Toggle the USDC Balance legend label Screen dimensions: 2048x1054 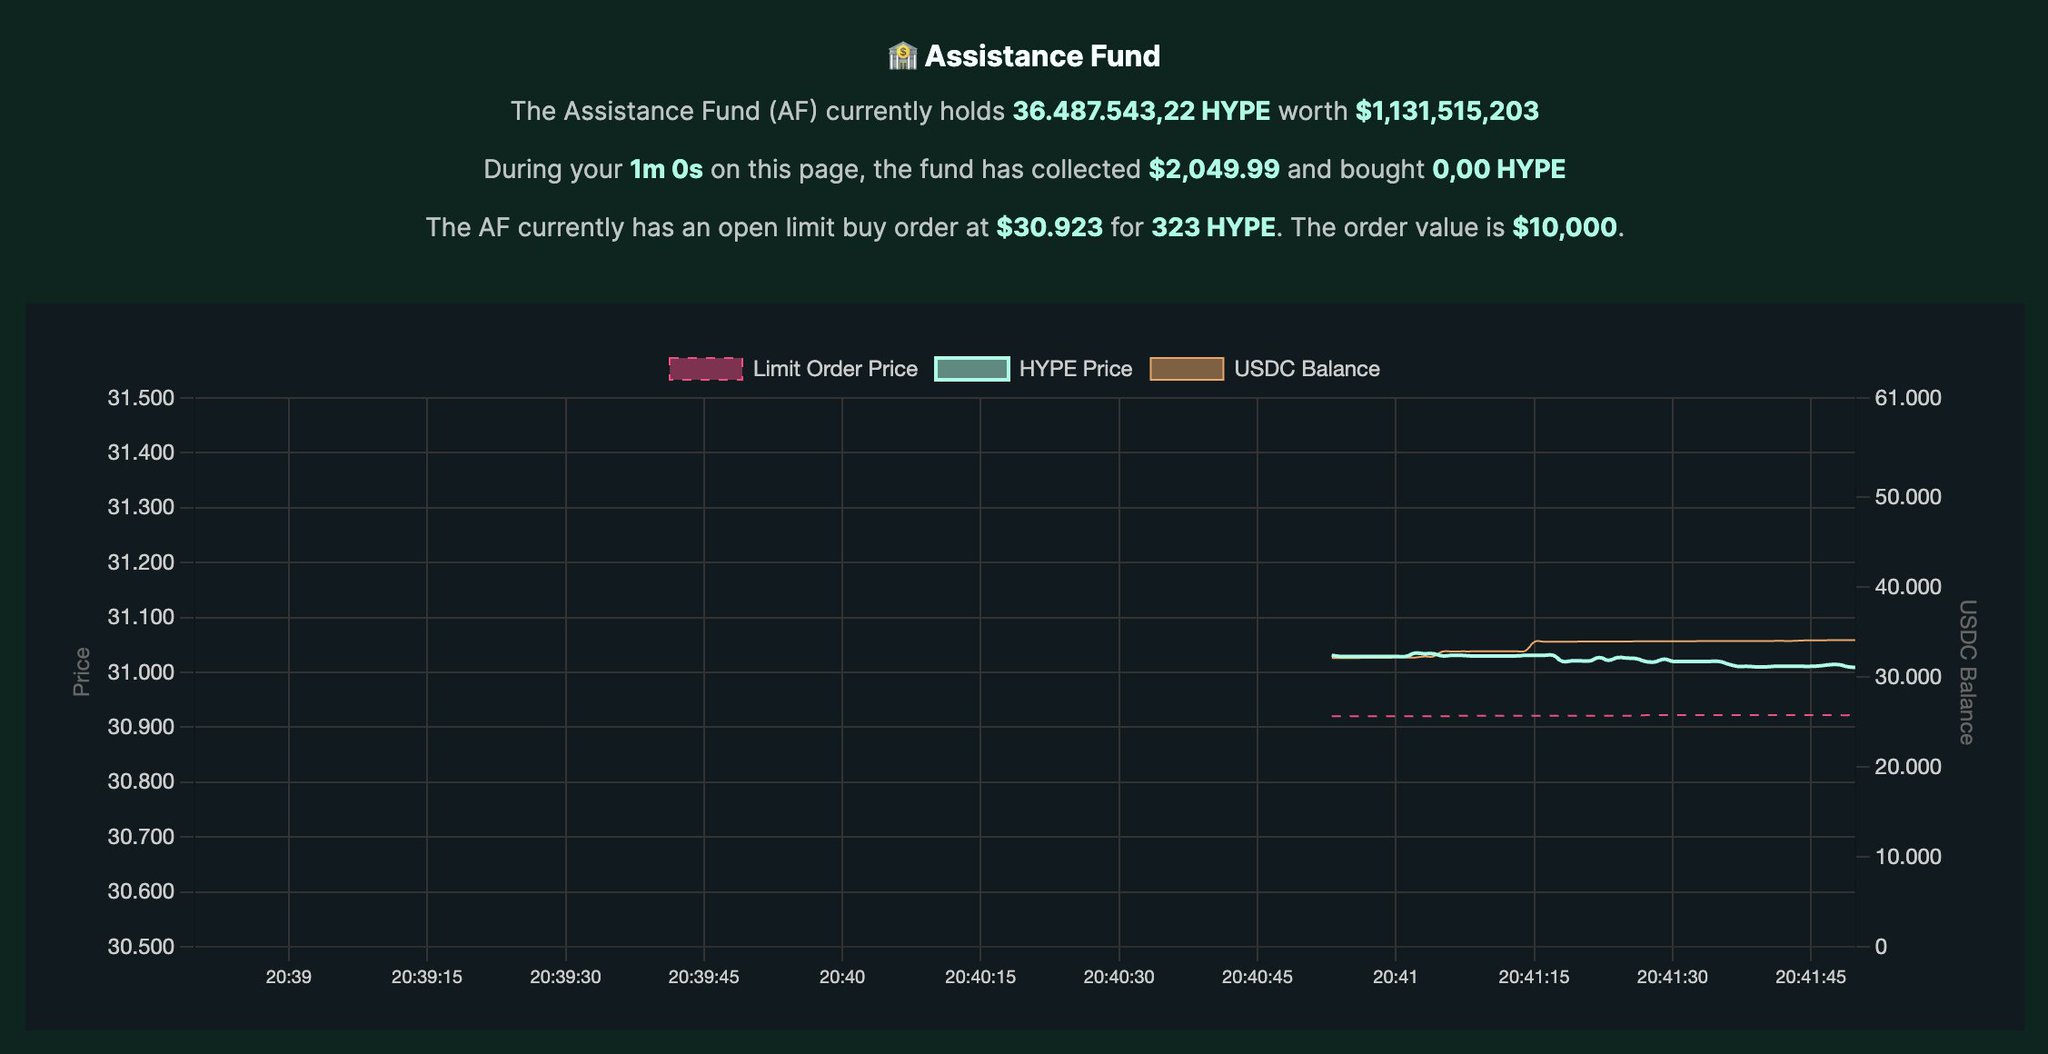(x=1306, y=369)
